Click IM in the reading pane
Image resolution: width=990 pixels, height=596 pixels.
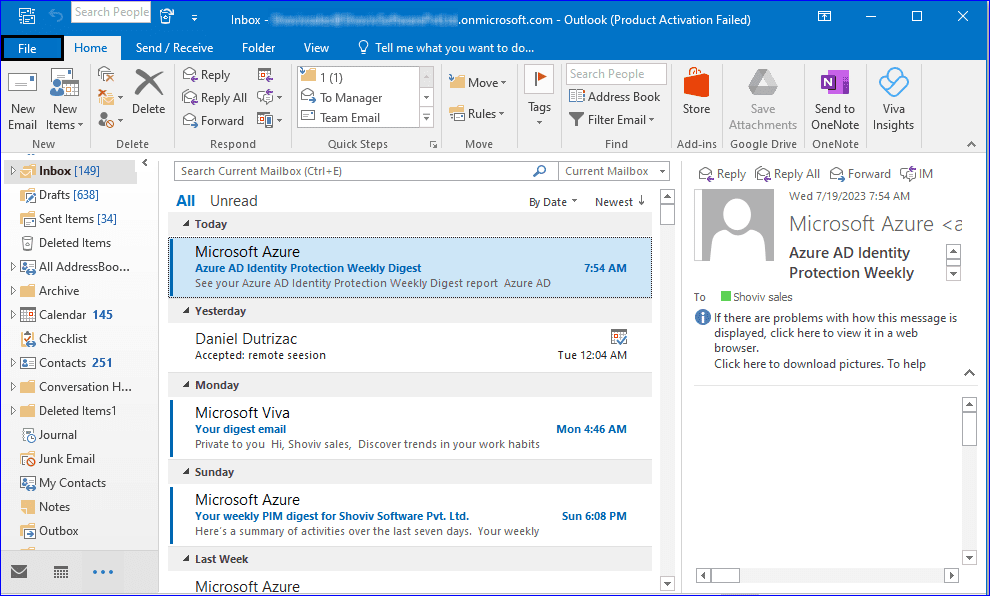[x=916, y=174]
